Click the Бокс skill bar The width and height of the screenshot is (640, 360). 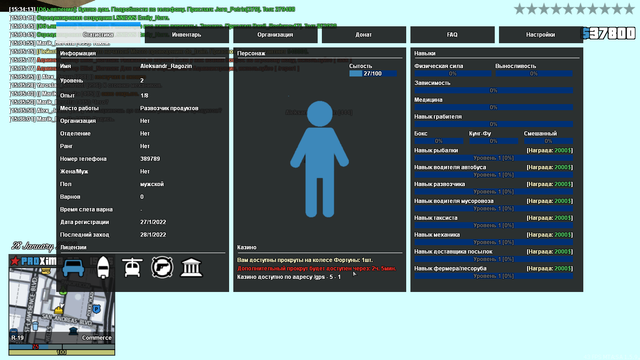pos(439,141)
